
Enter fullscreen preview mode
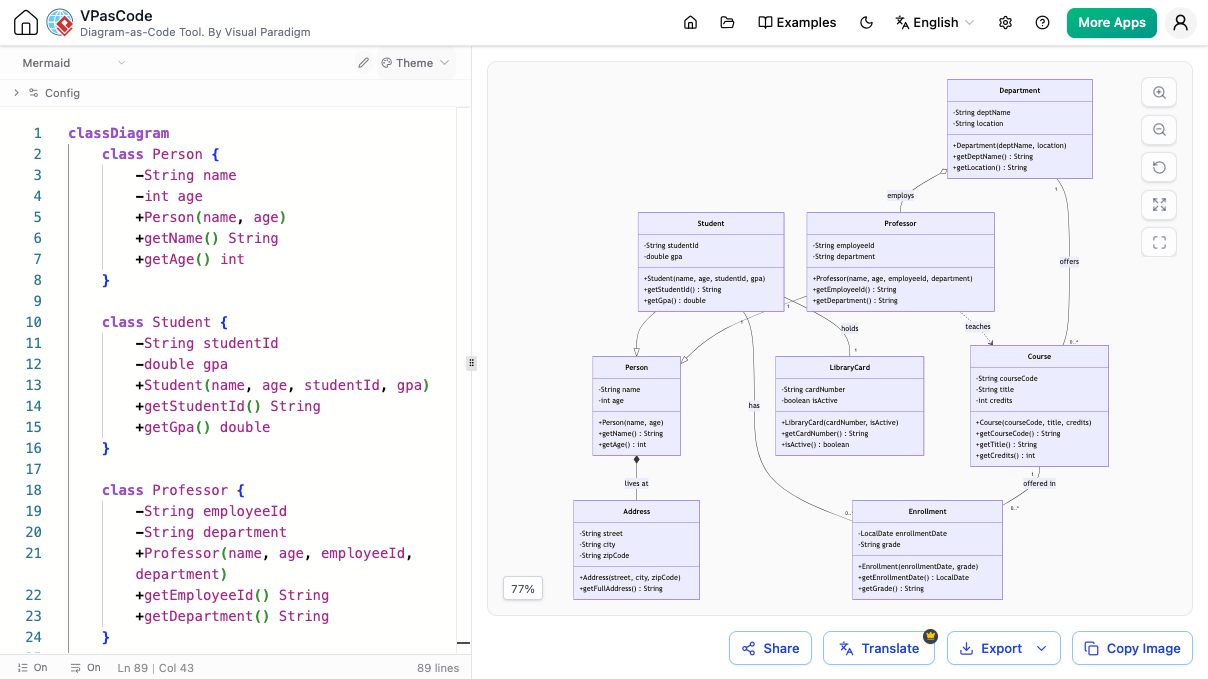(x=1159, y=242)
